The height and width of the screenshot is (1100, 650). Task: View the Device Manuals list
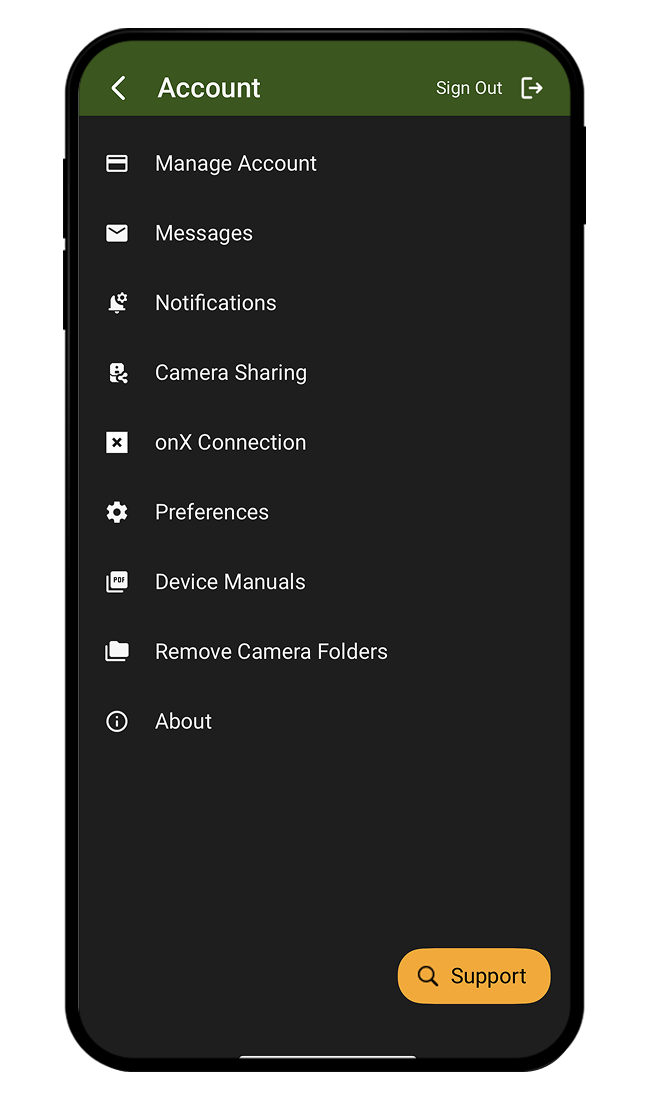pos(230,582)
